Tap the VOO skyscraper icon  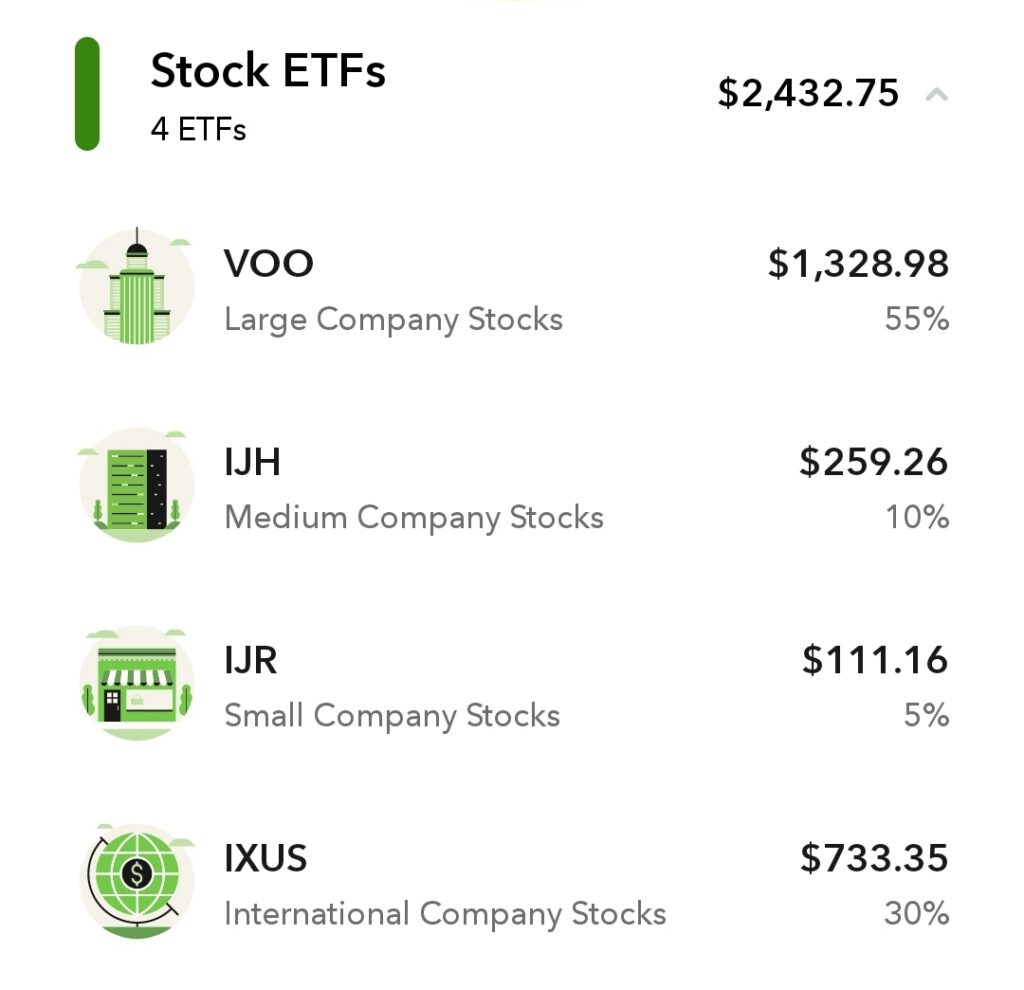(x=136, y=286)
